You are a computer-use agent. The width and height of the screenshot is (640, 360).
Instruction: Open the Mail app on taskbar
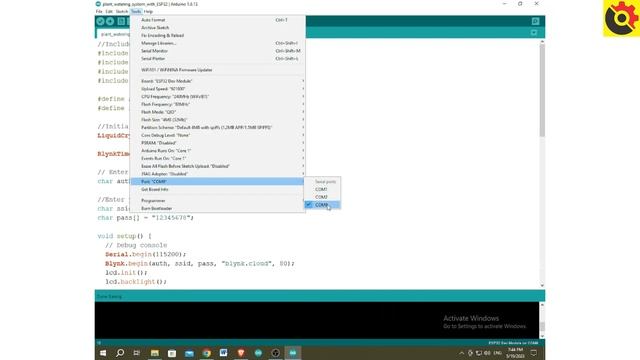pos(189,353)
